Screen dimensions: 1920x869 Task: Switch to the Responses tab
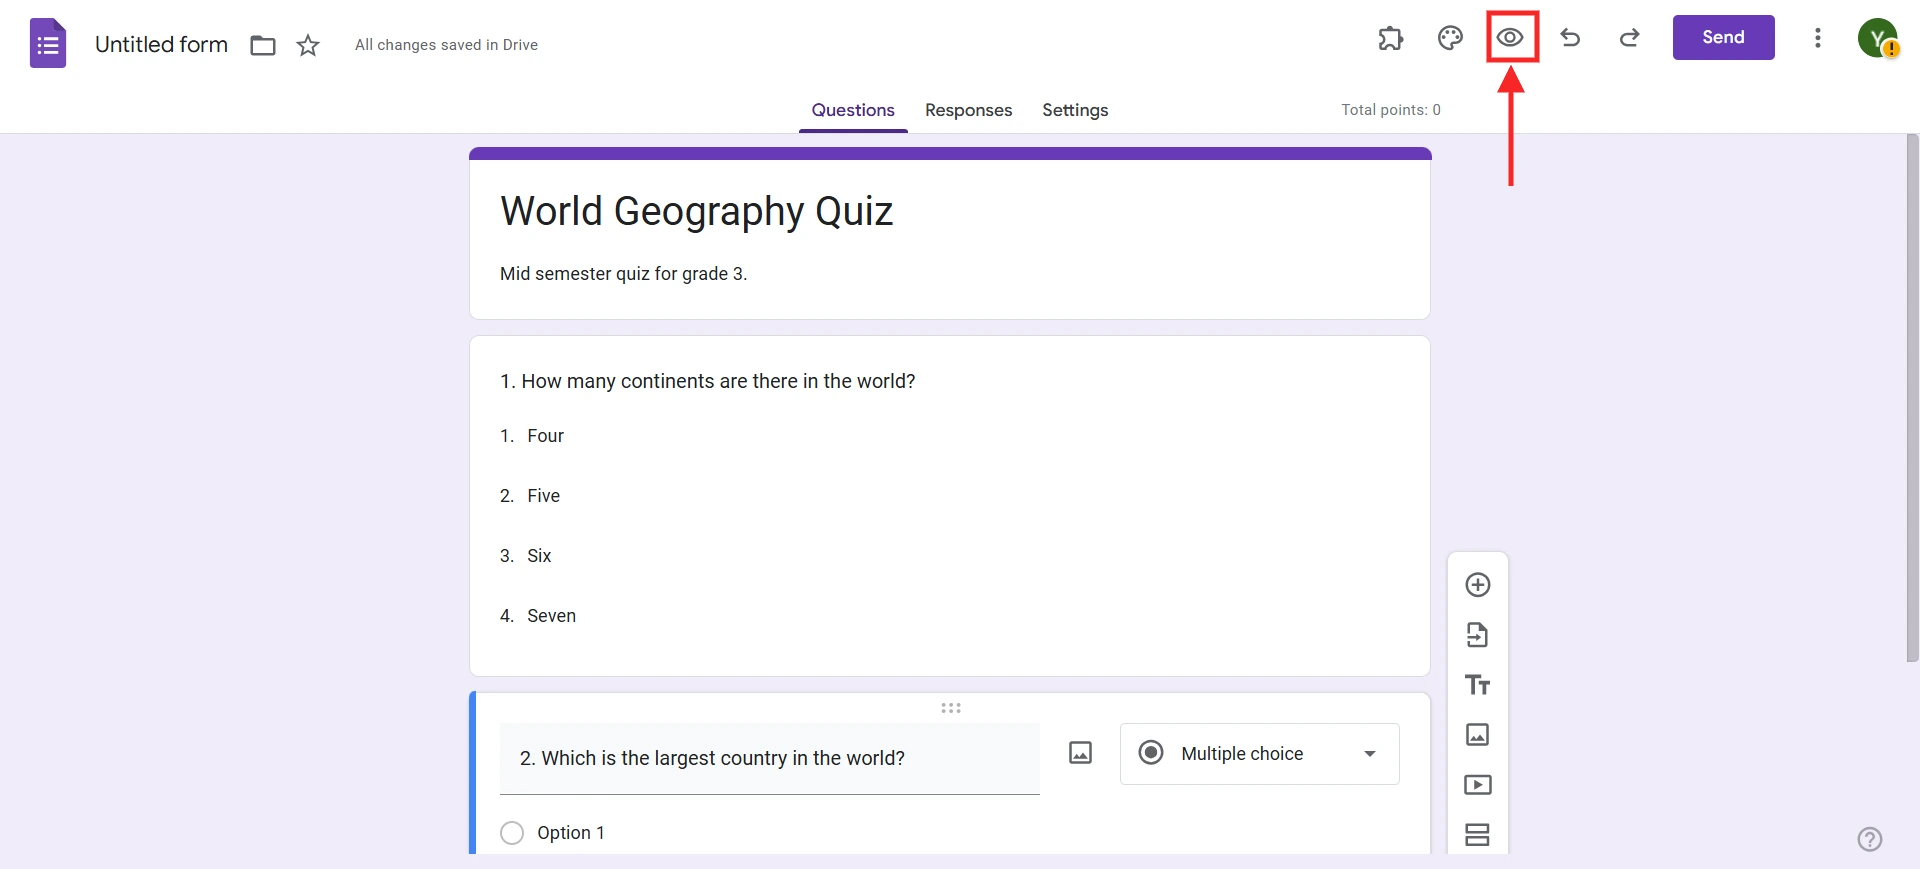click(968, 110)
